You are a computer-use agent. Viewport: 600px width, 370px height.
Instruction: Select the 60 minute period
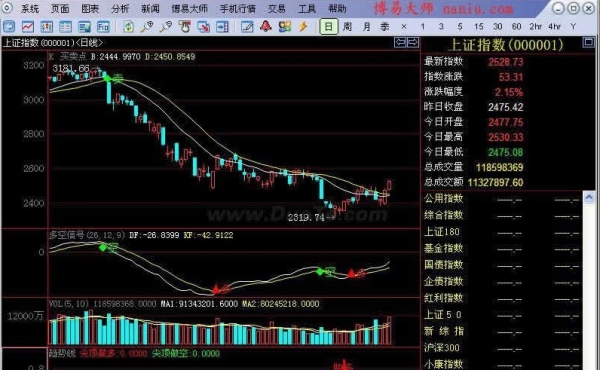pyautogui.click(x=516, y=26)
